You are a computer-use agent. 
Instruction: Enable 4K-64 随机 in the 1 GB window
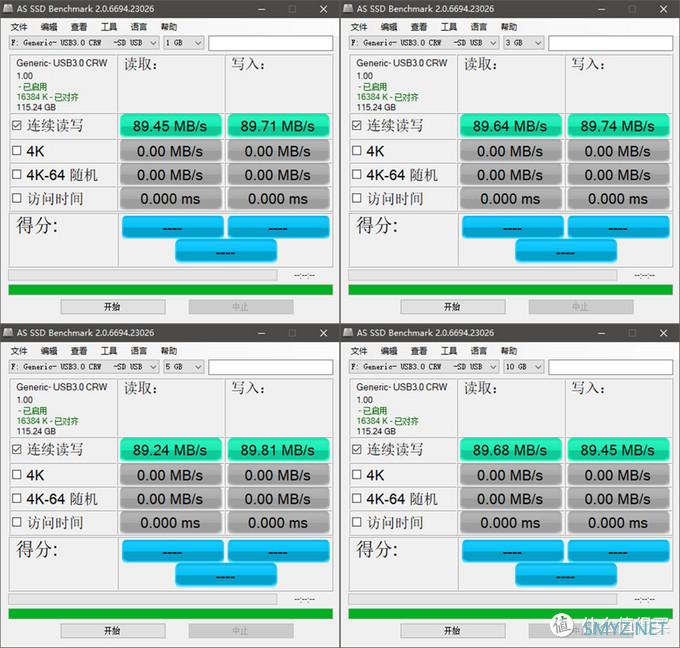click(x=16, y=174)
